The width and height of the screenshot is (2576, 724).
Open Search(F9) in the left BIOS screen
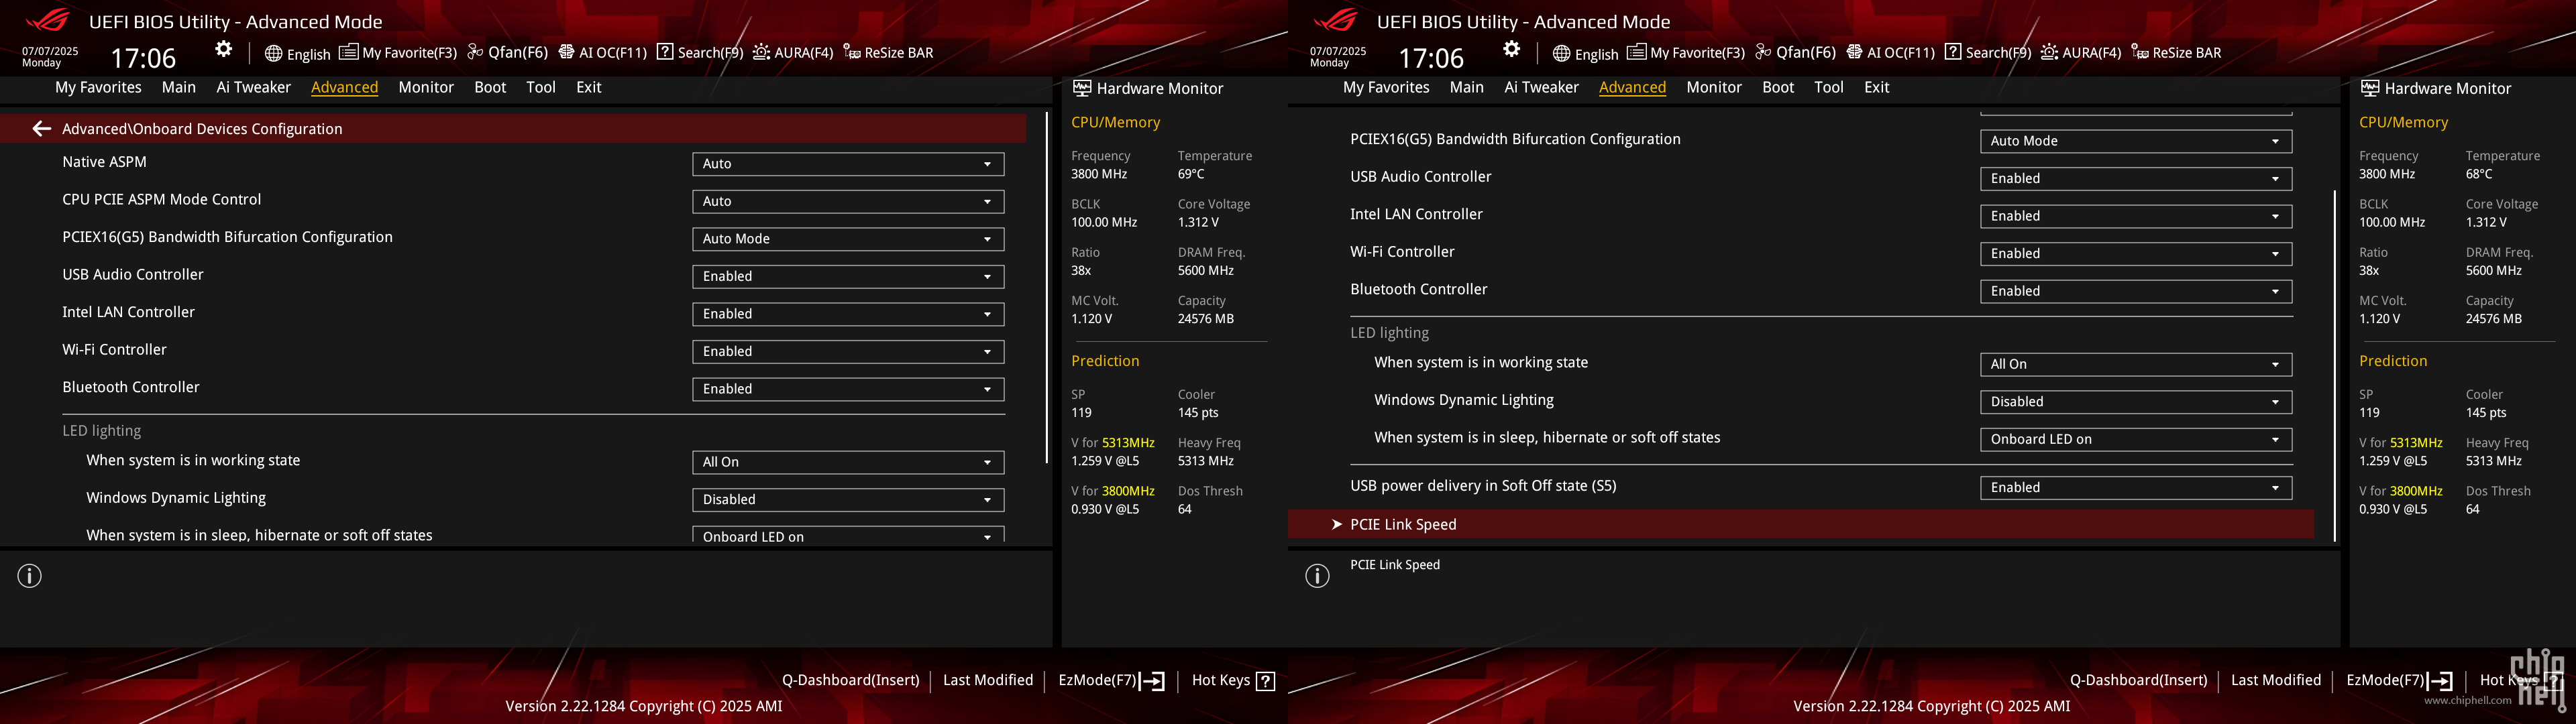(700, 53)
